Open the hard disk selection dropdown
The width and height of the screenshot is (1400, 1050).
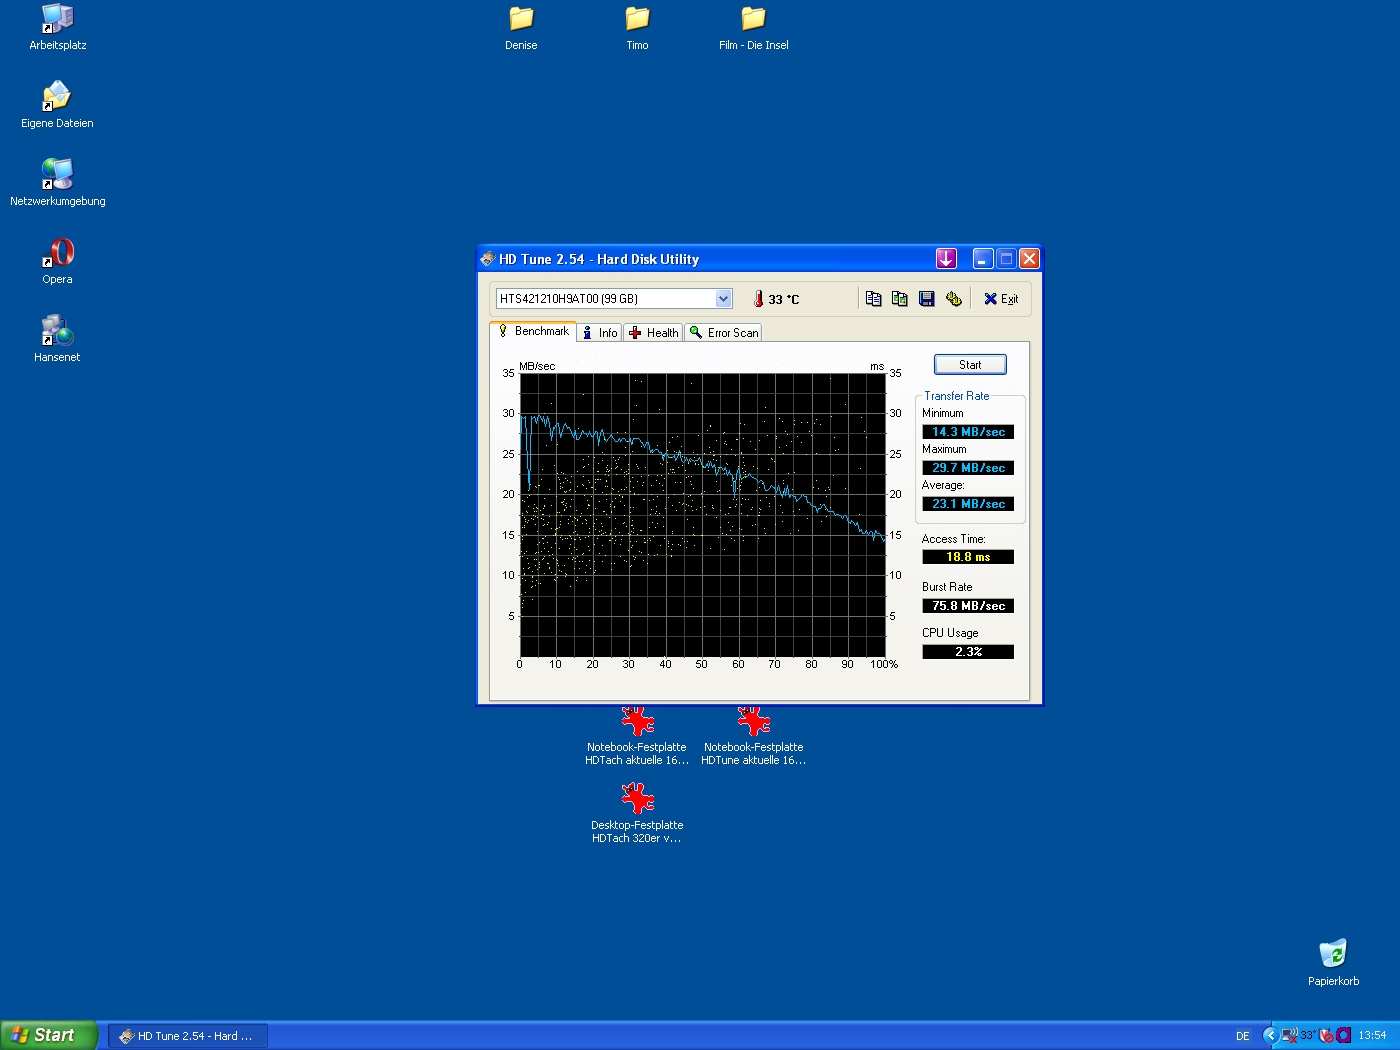[x=723, y=299]
